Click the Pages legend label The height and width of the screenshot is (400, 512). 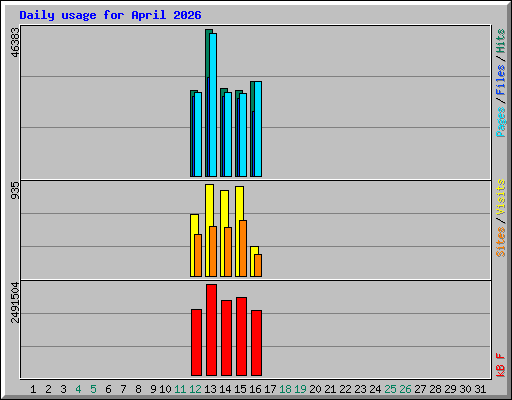pyautogui.click(x=501, y=122)
